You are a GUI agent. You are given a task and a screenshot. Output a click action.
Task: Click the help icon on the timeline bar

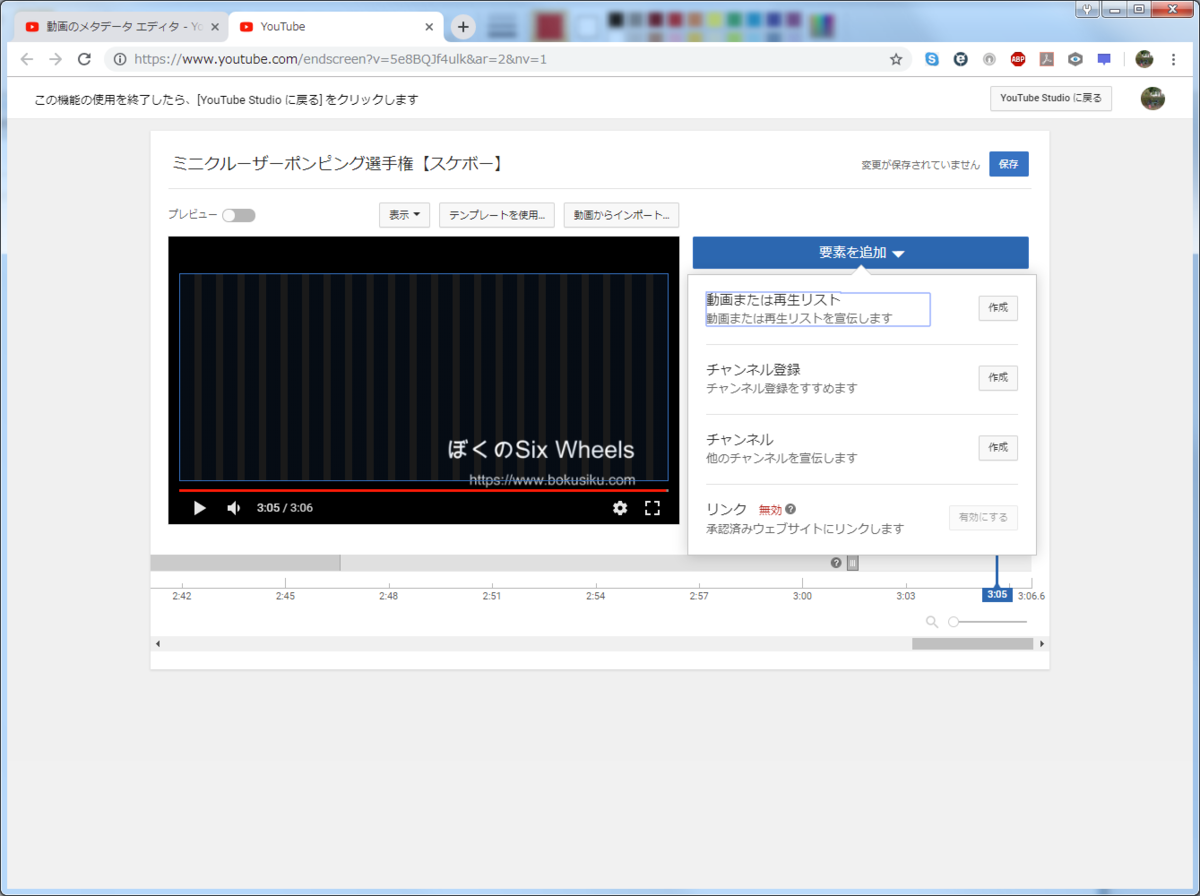[836, 563]
